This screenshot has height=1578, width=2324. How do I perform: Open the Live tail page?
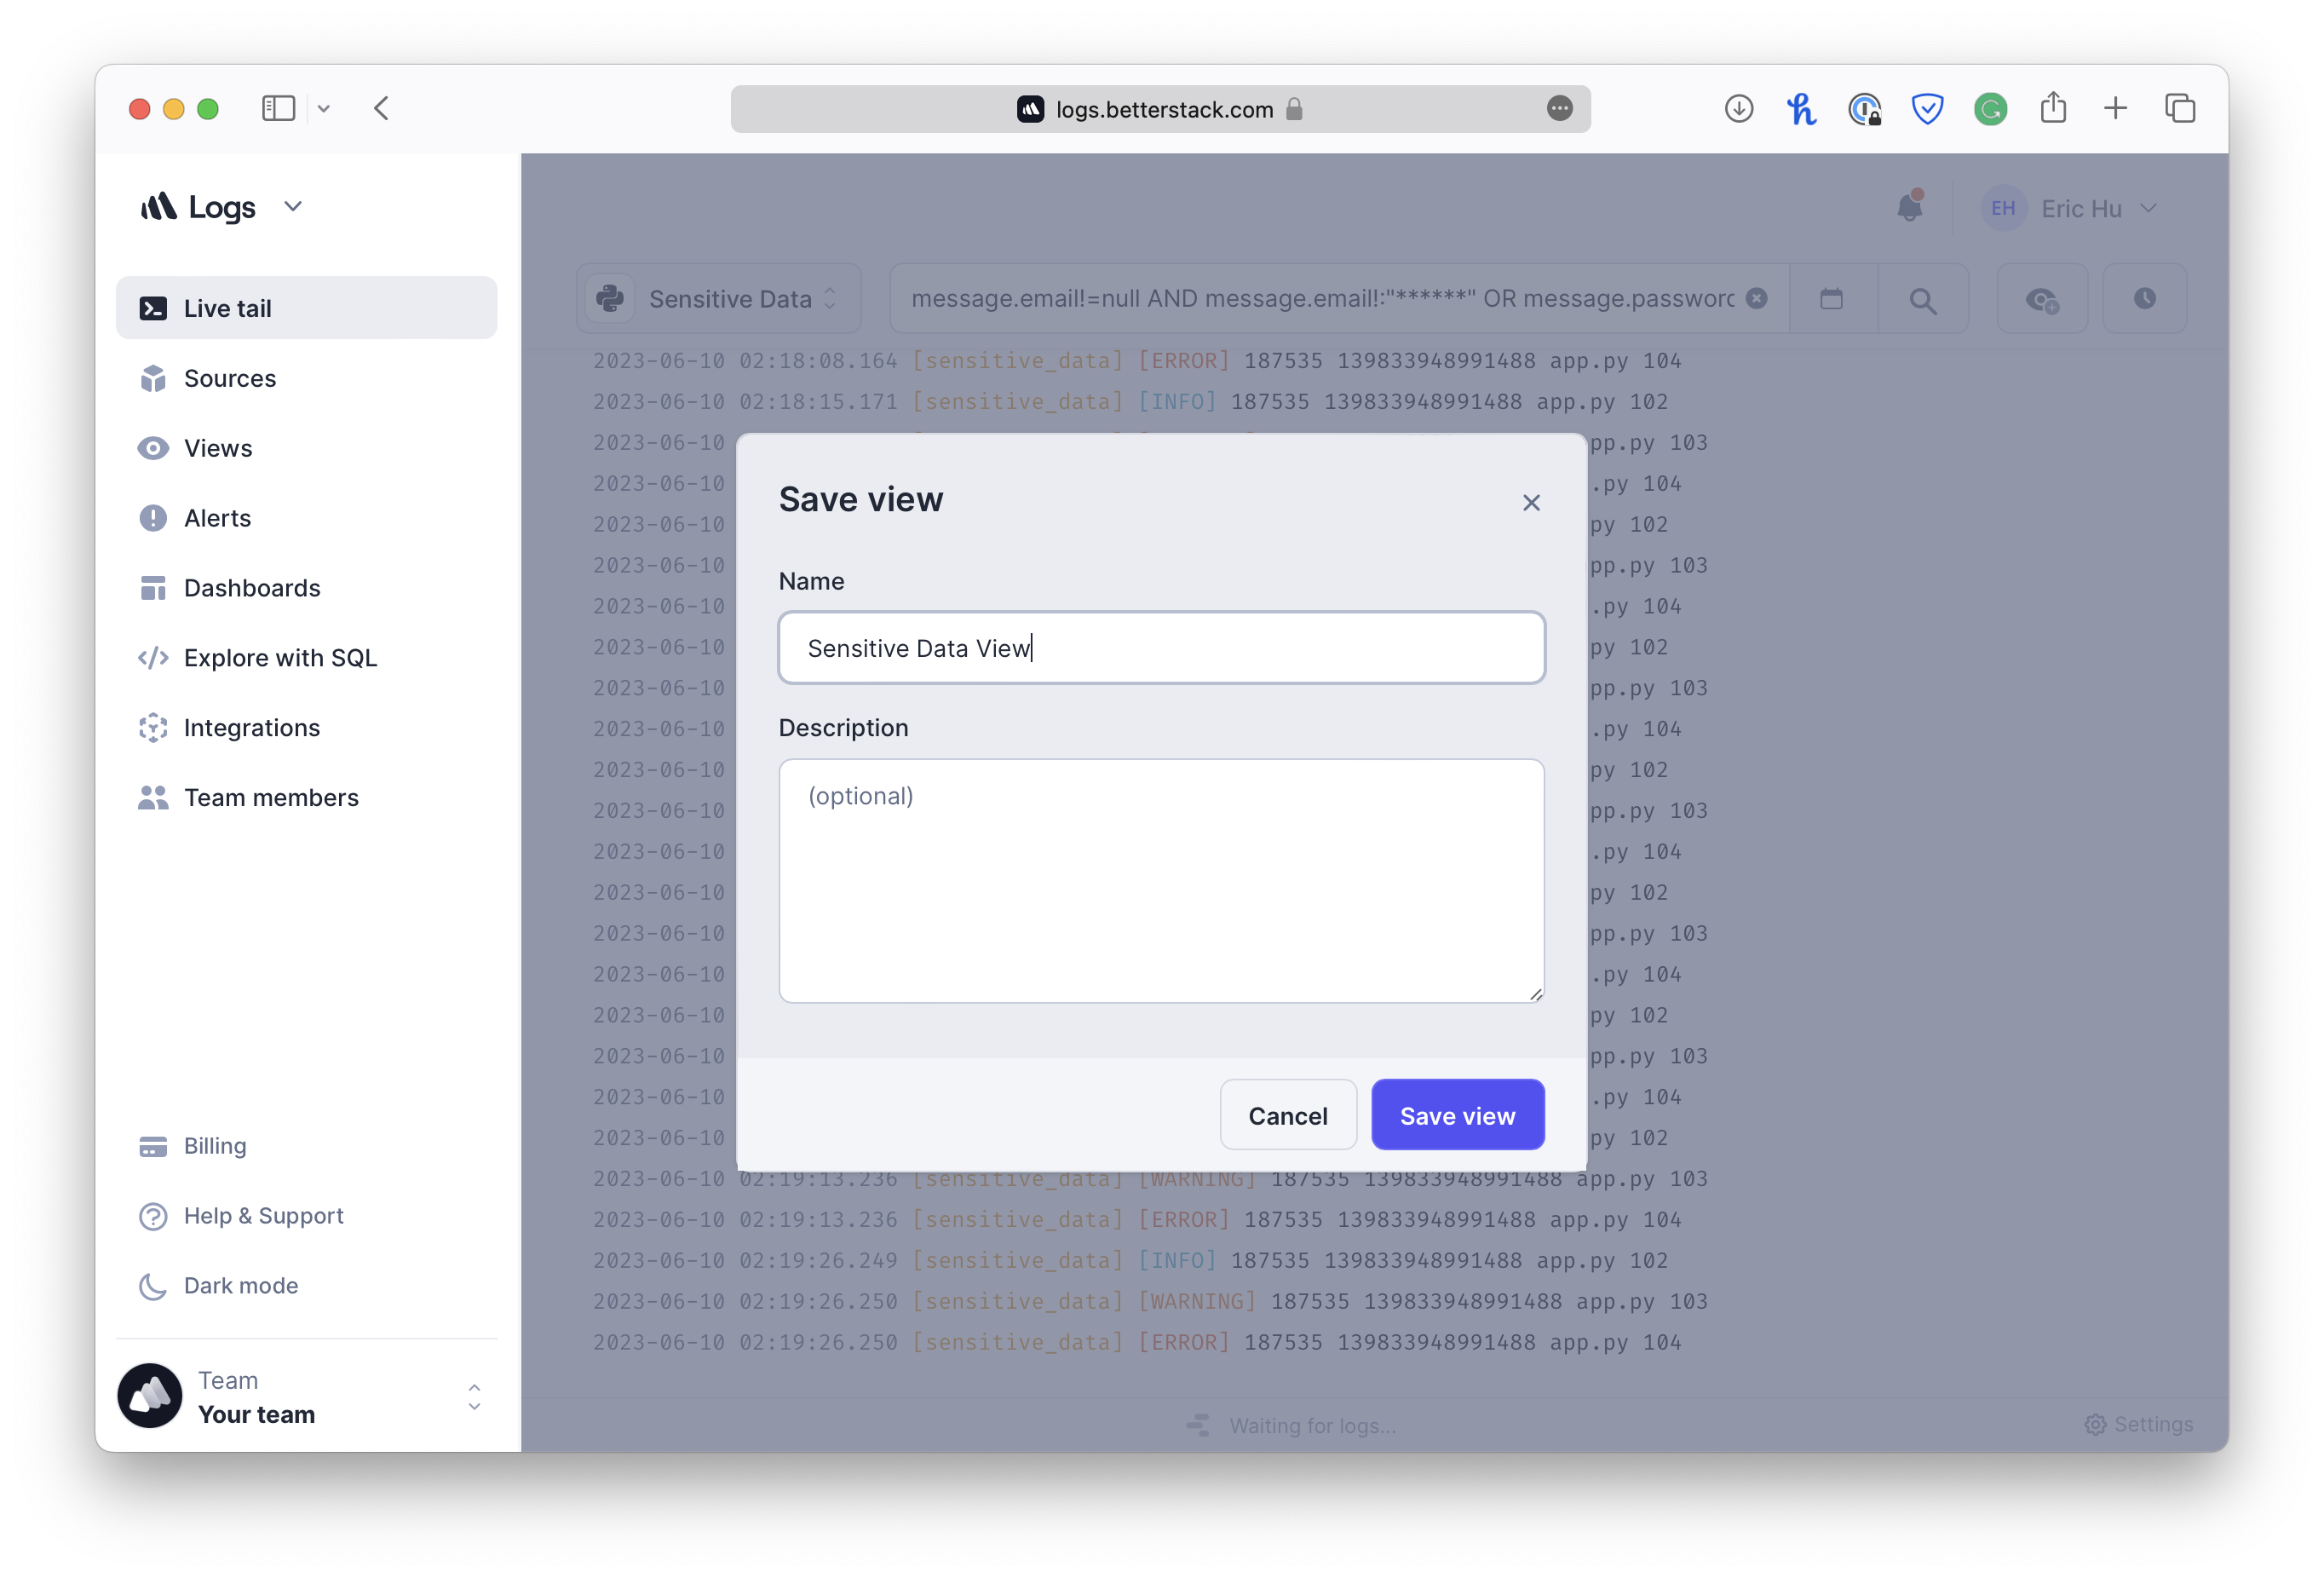pos(306,308)
